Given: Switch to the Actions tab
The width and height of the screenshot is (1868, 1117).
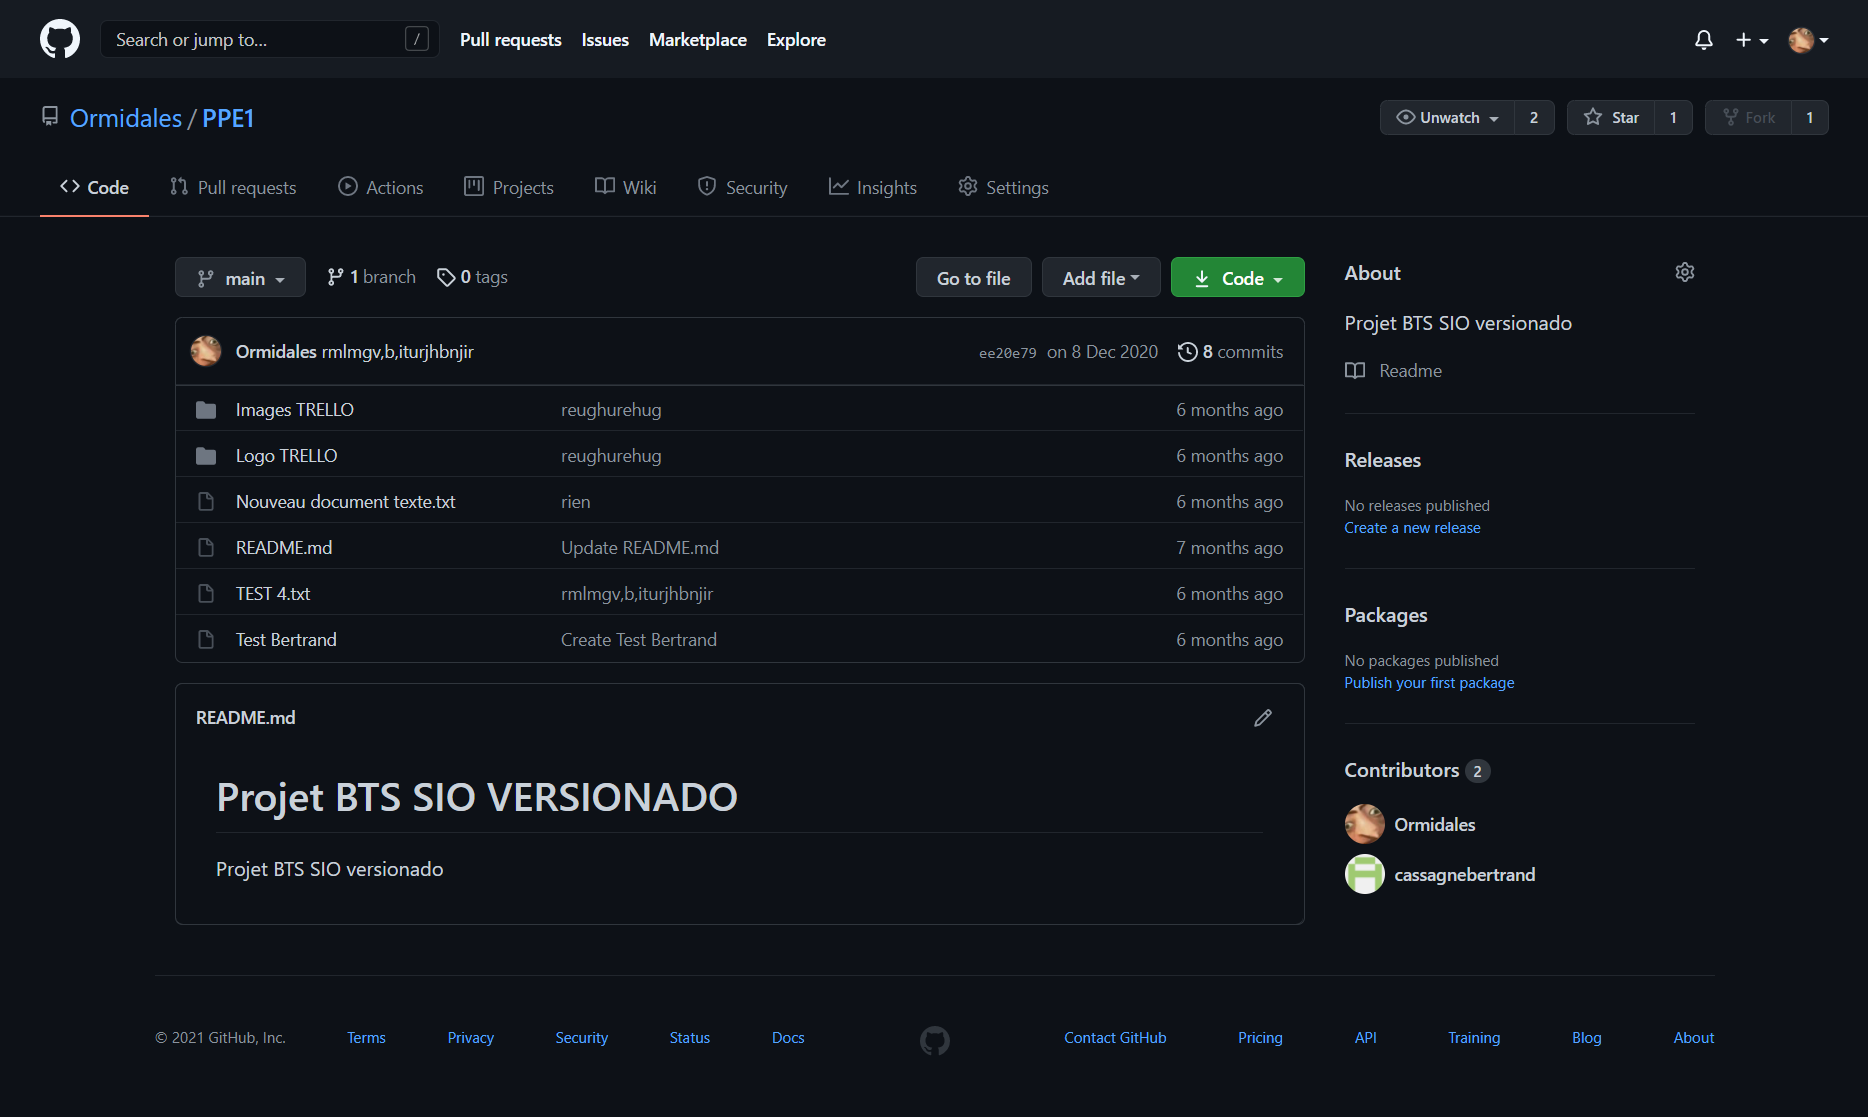Looking at the screenshot, I should click(x=380, y=187).
